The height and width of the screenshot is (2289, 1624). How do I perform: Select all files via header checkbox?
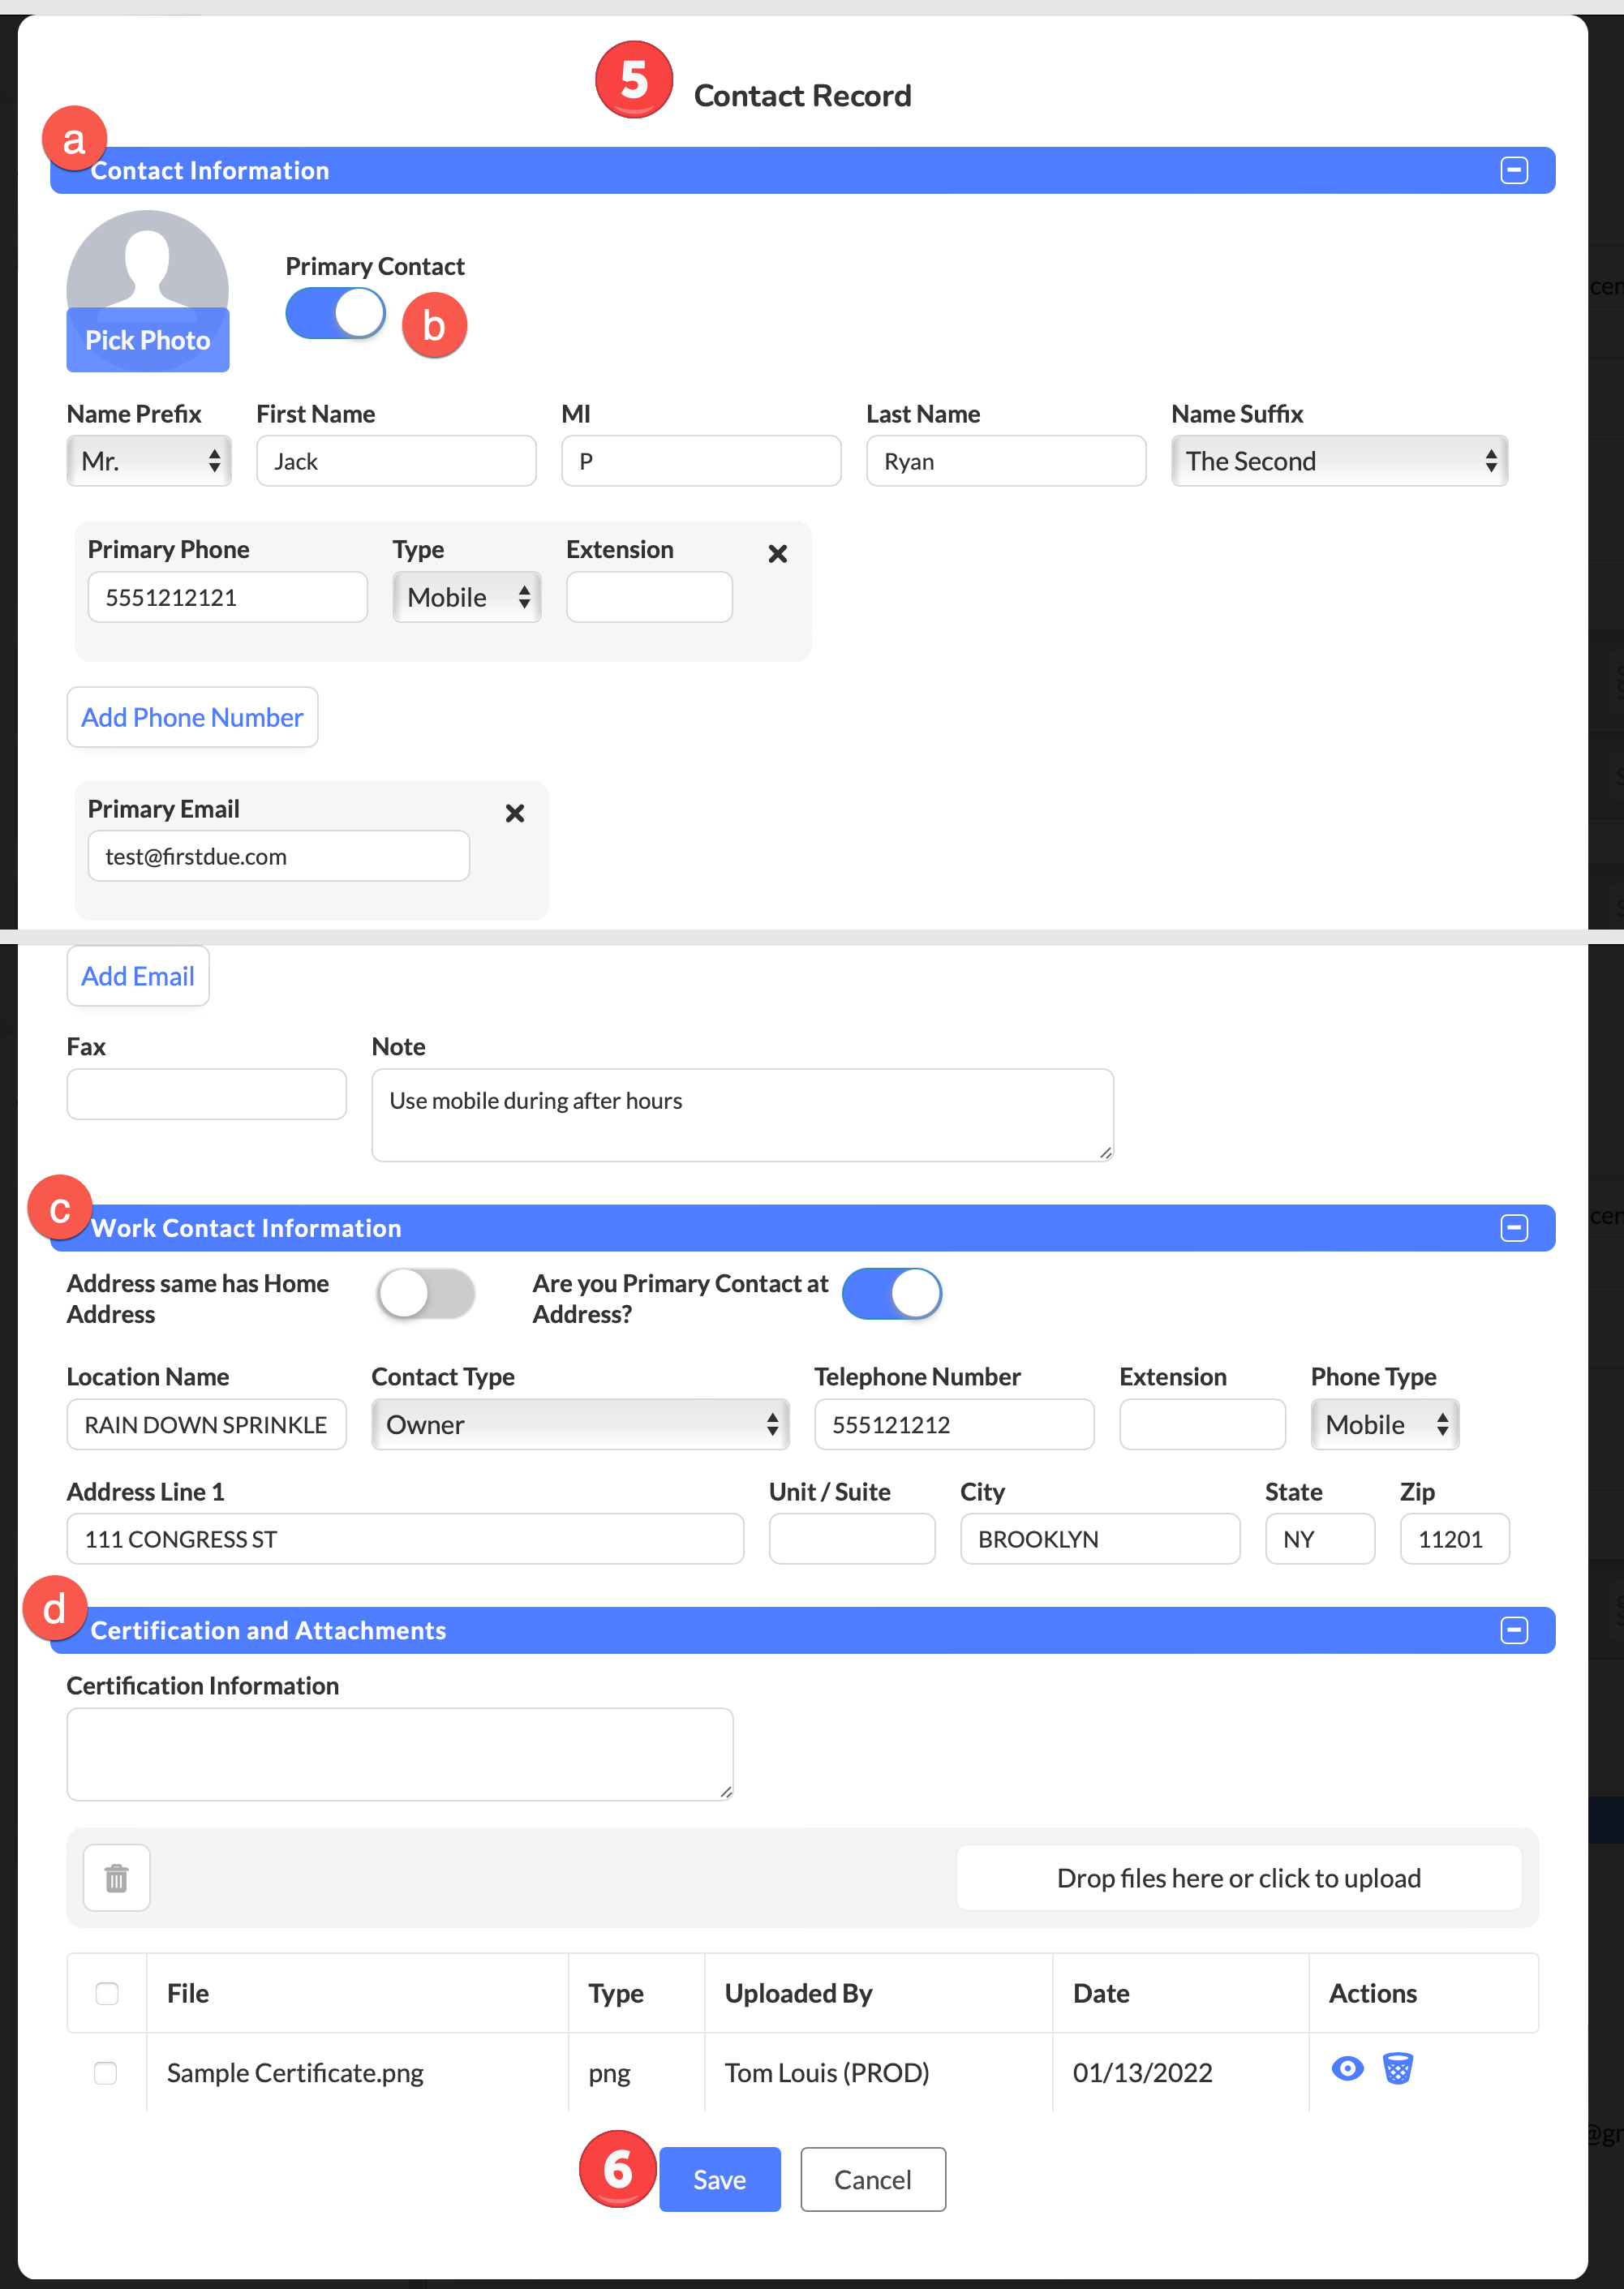point(106,1992)
